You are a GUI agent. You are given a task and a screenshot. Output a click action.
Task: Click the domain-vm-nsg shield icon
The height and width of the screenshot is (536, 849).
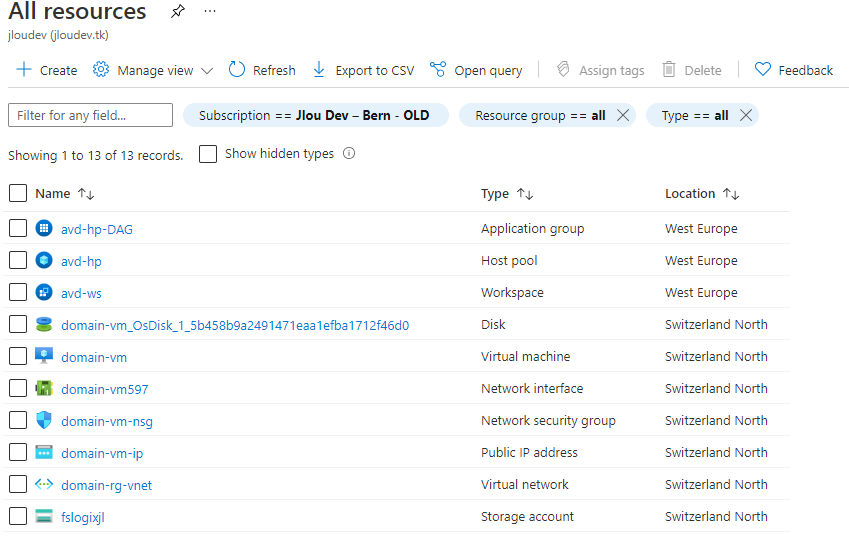point(44,420)
